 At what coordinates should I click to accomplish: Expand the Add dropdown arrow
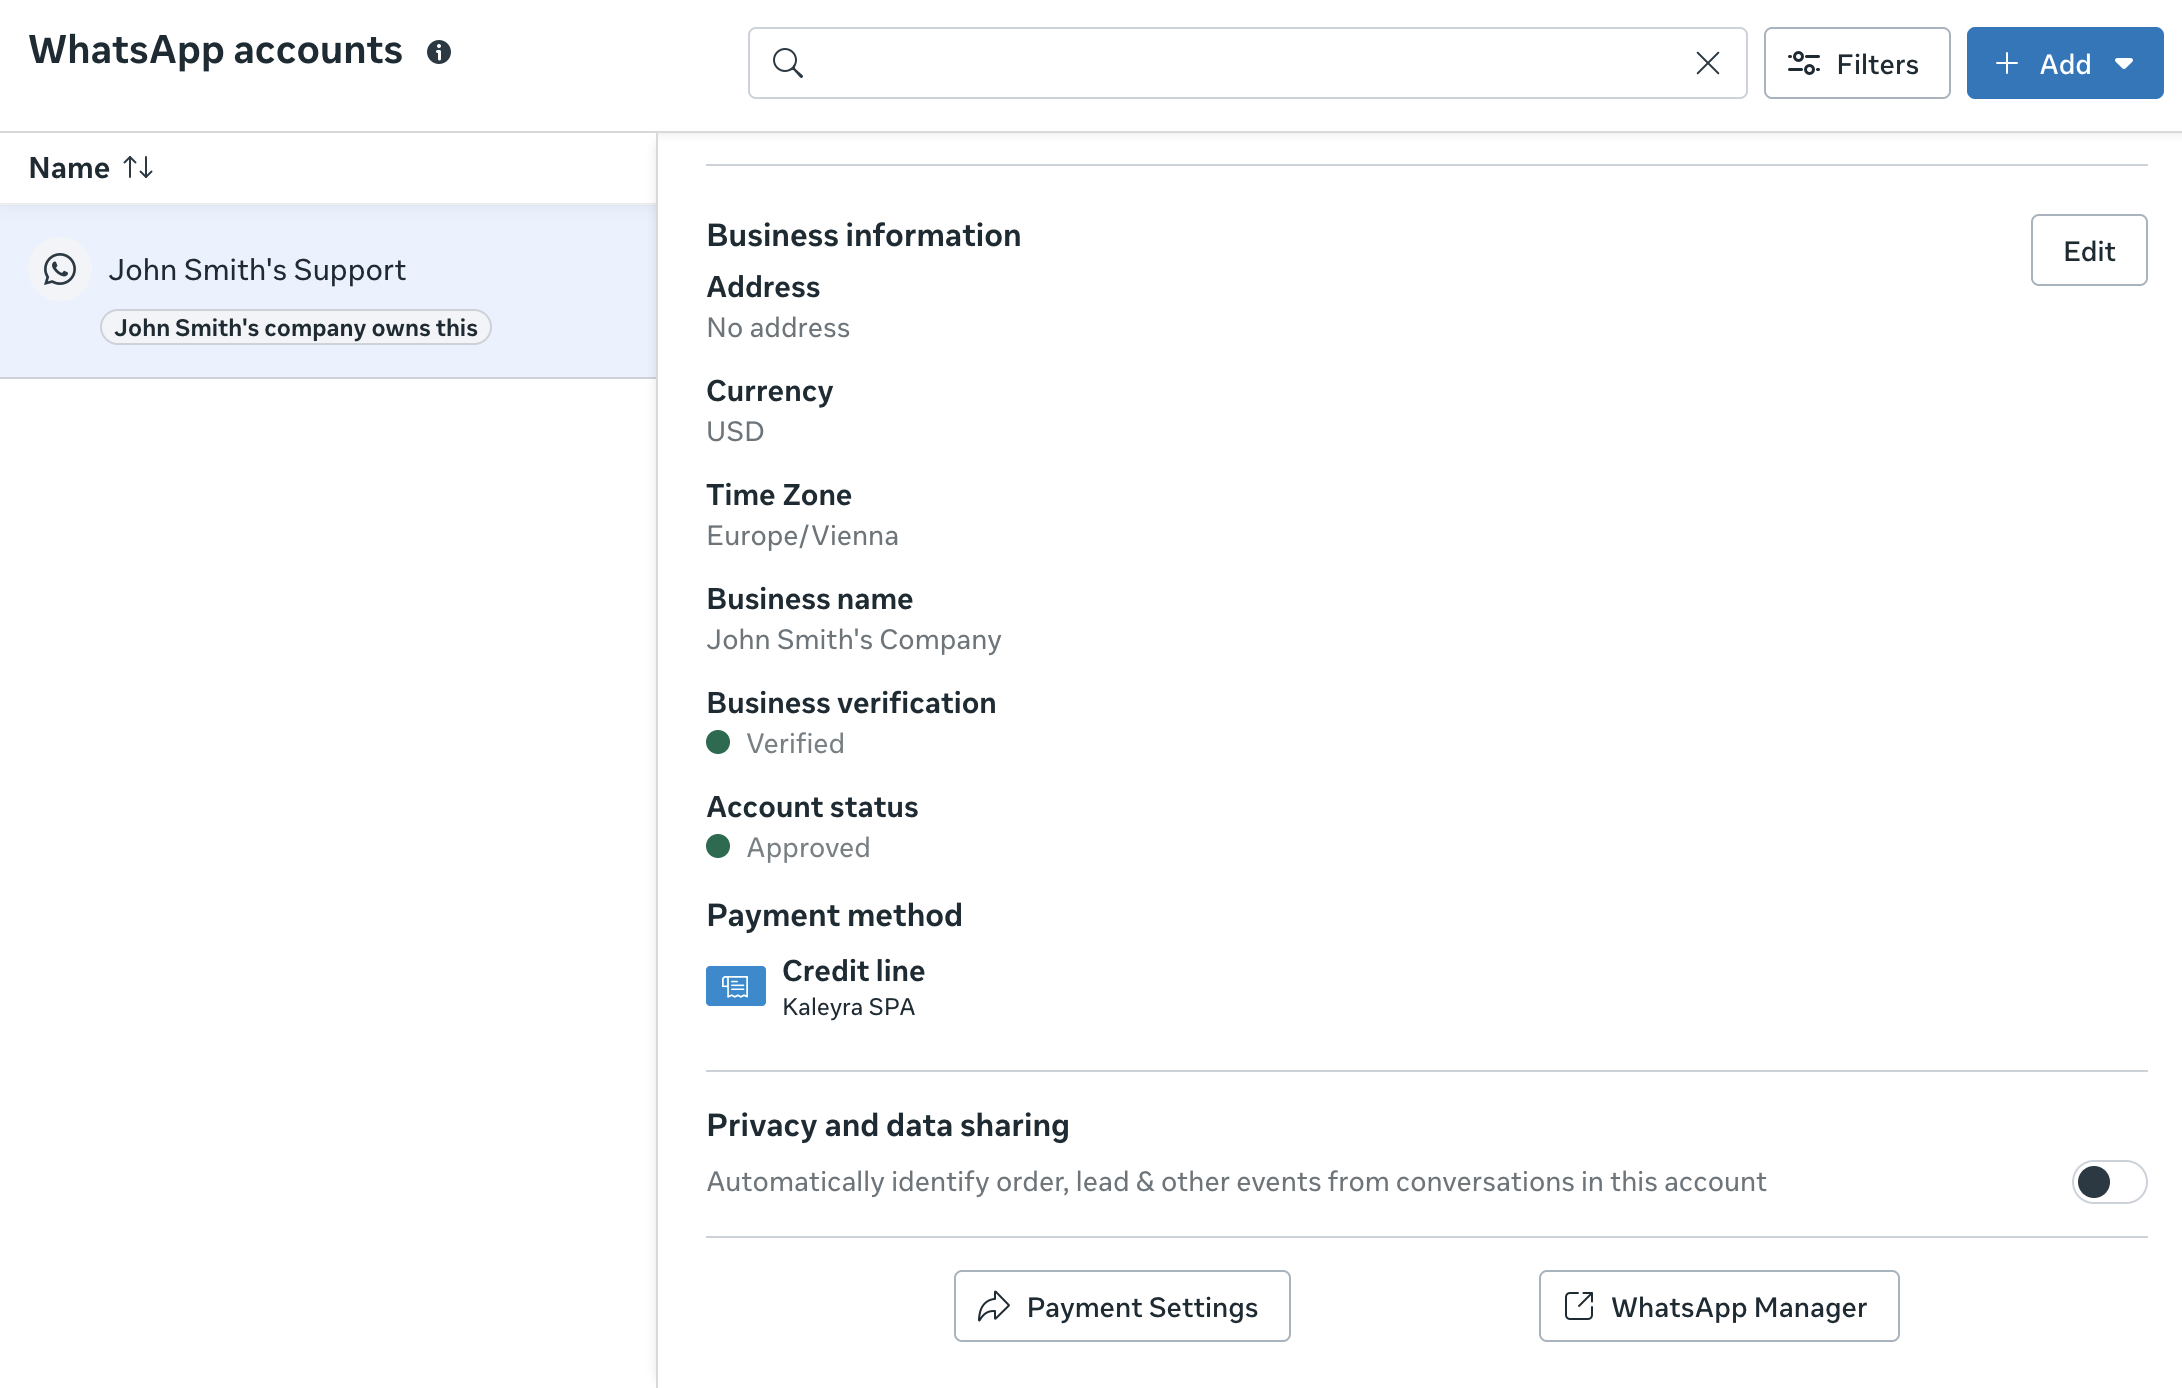coord(2125,63)
